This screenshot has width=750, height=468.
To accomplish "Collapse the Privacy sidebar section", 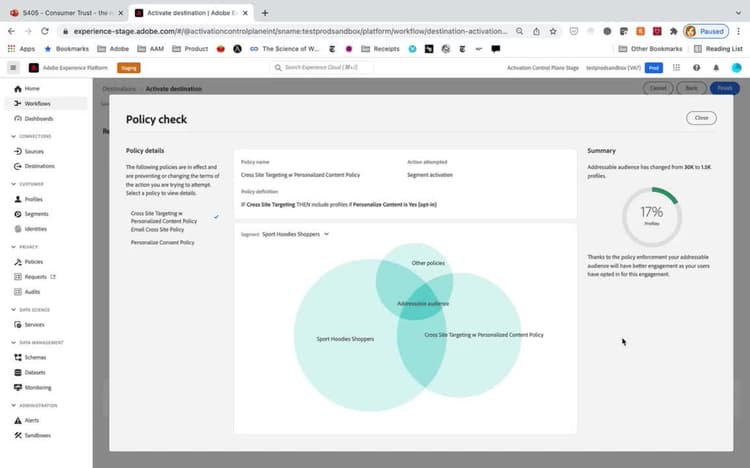I will tap(25, 247).
